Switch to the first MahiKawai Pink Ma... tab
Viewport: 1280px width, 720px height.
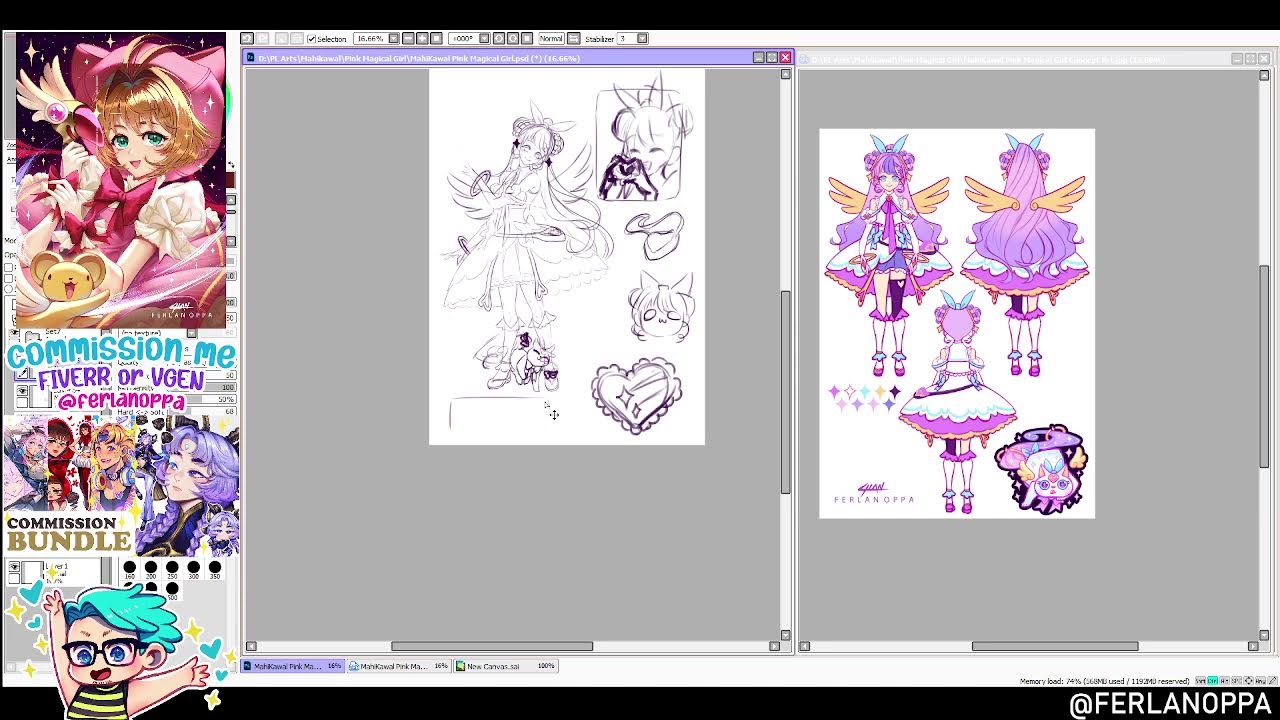(293, 666)
